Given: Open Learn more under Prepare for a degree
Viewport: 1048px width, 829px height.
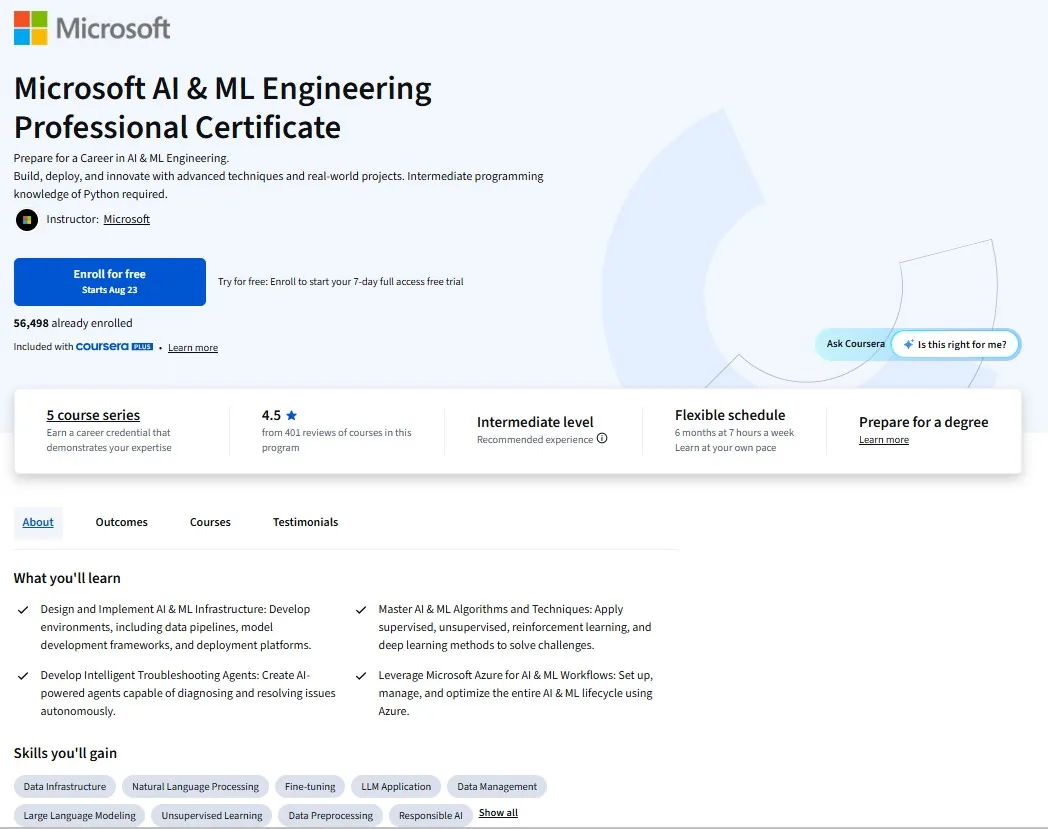Looking at the screenshot, I should pyautogui.click(x=884, y=440).
